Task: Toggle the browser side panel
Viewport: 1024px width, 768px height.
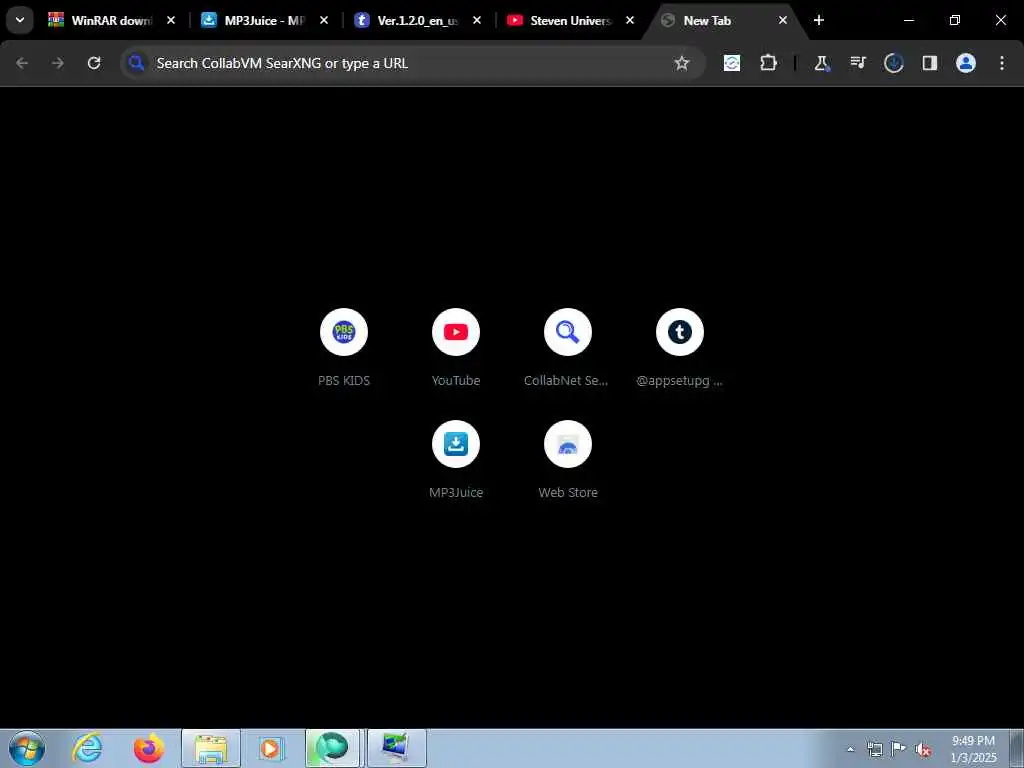Action: (930, 63)
